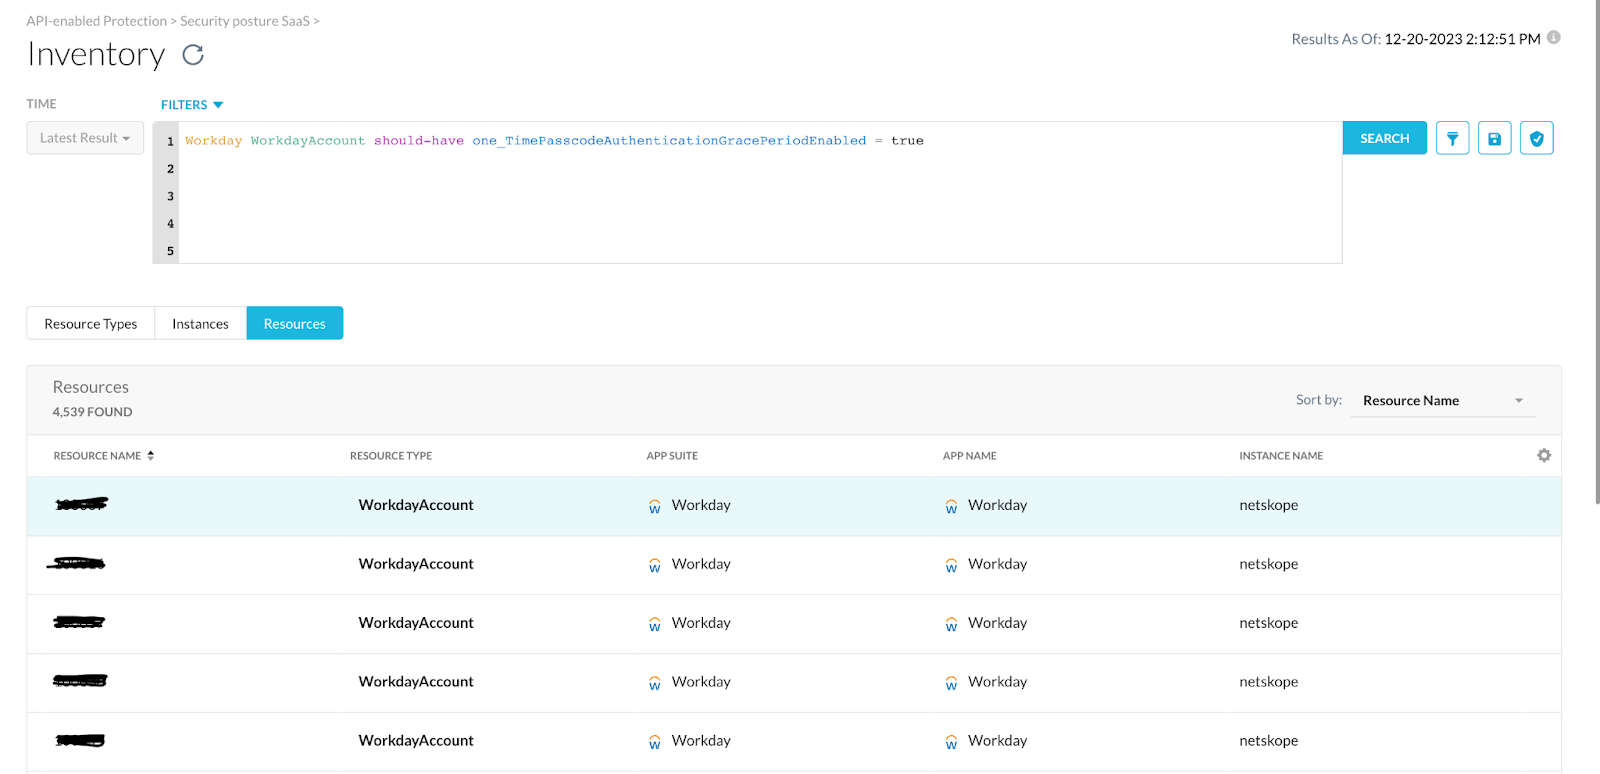Click the INSTANCE NAME column header

[1281, 455]
